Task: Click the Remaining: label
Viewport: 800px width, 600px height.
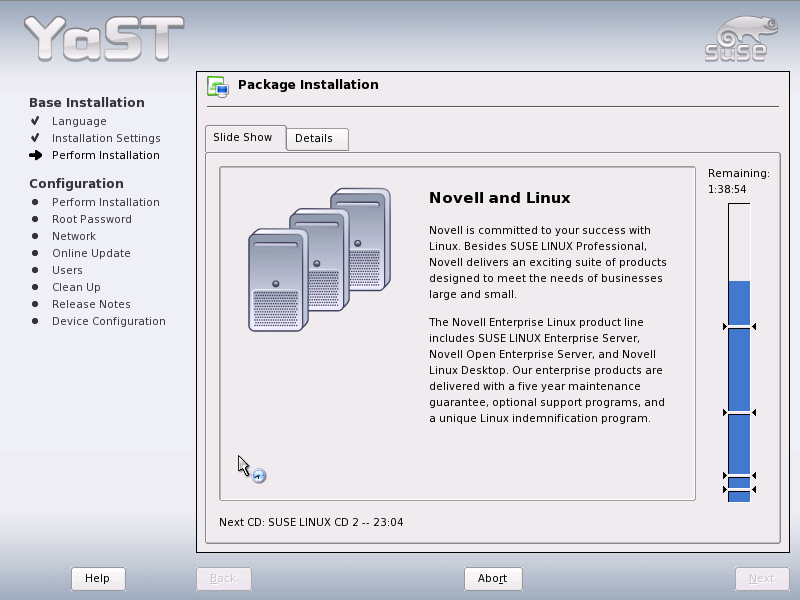Action: tap(739, 173)
